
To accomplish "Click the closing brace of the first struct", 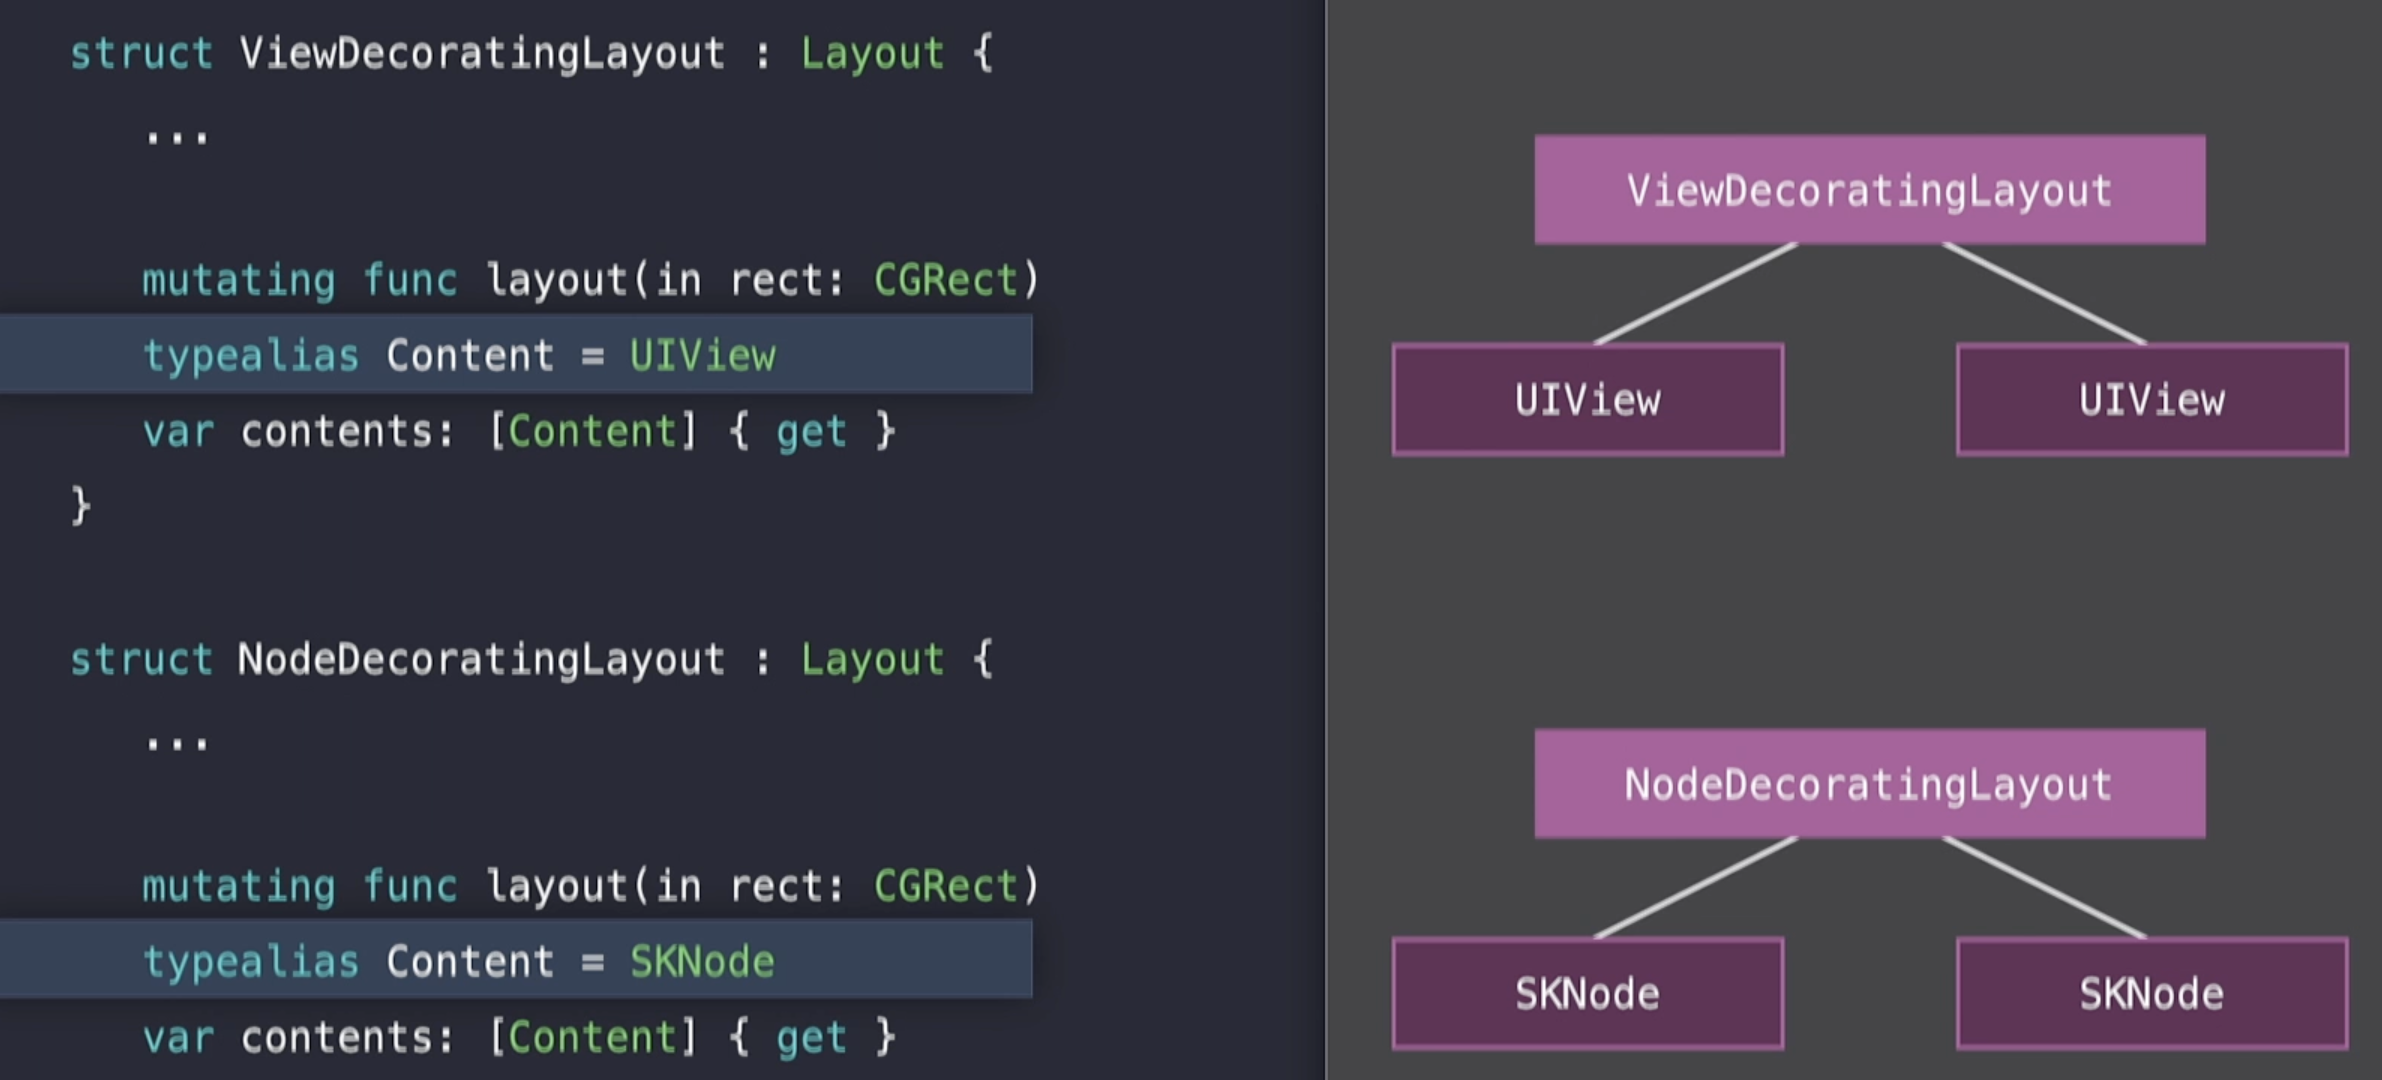I will [81, 505].
